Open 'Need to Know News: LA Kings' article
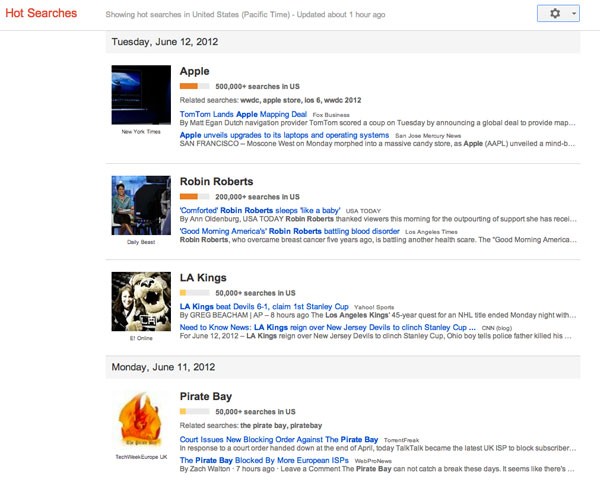Screen dimensions: 600x482 pos(327,326)
